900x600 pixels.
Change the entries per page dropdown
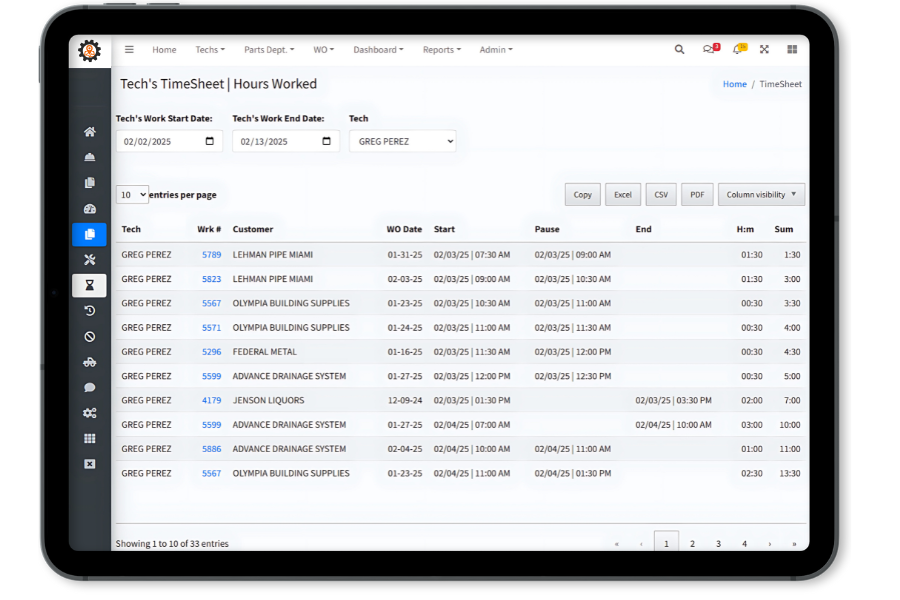(132, 195)
